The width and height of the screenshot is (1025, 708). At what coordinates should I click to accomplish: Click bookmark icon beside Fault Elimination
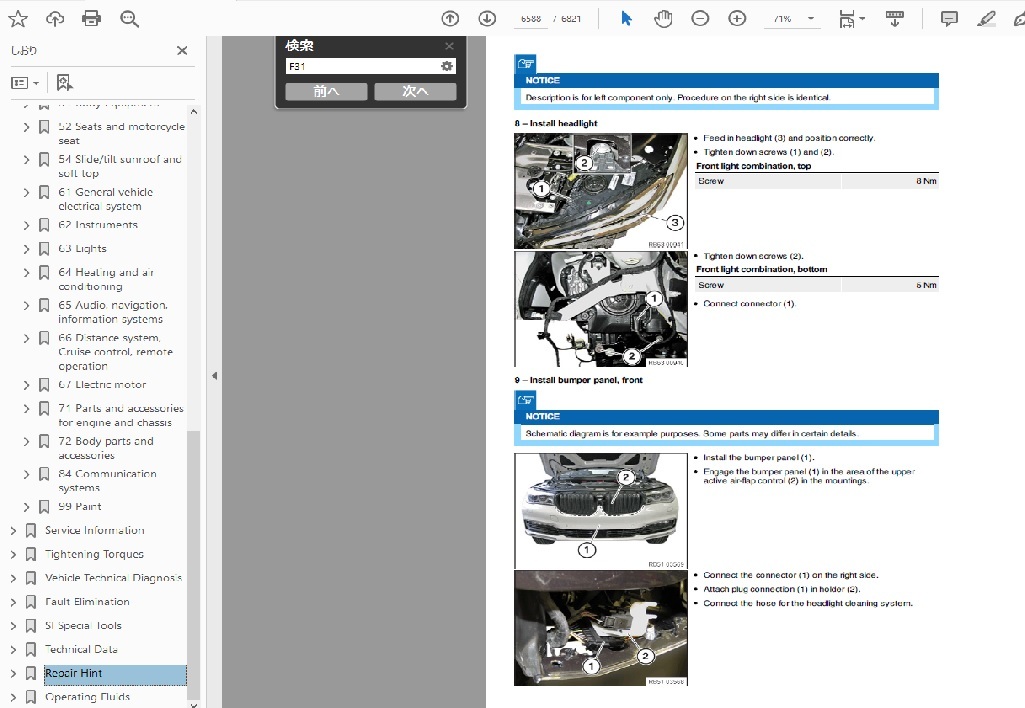coord(31,601)
